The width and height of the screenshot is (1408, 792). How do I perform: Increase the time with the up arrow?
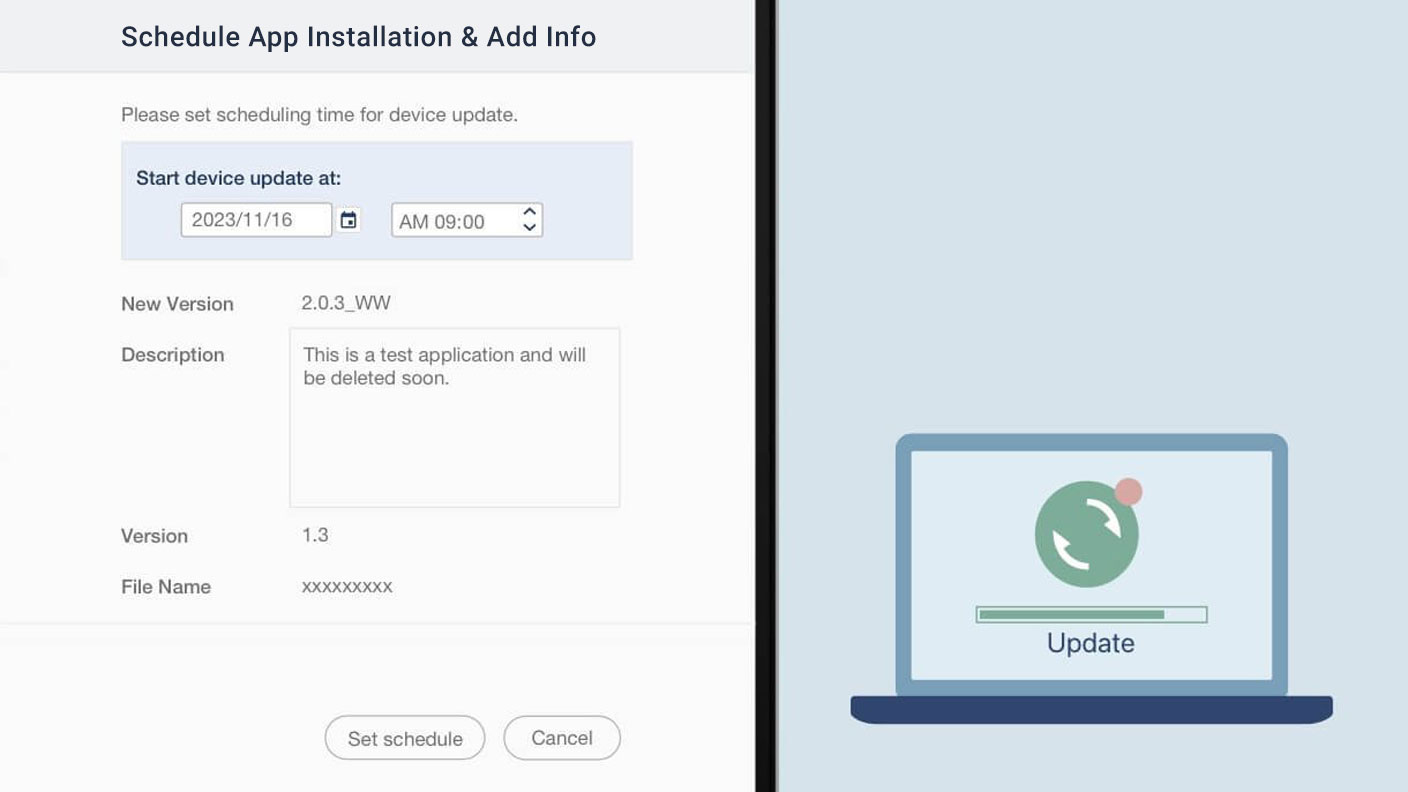(530, 212)
